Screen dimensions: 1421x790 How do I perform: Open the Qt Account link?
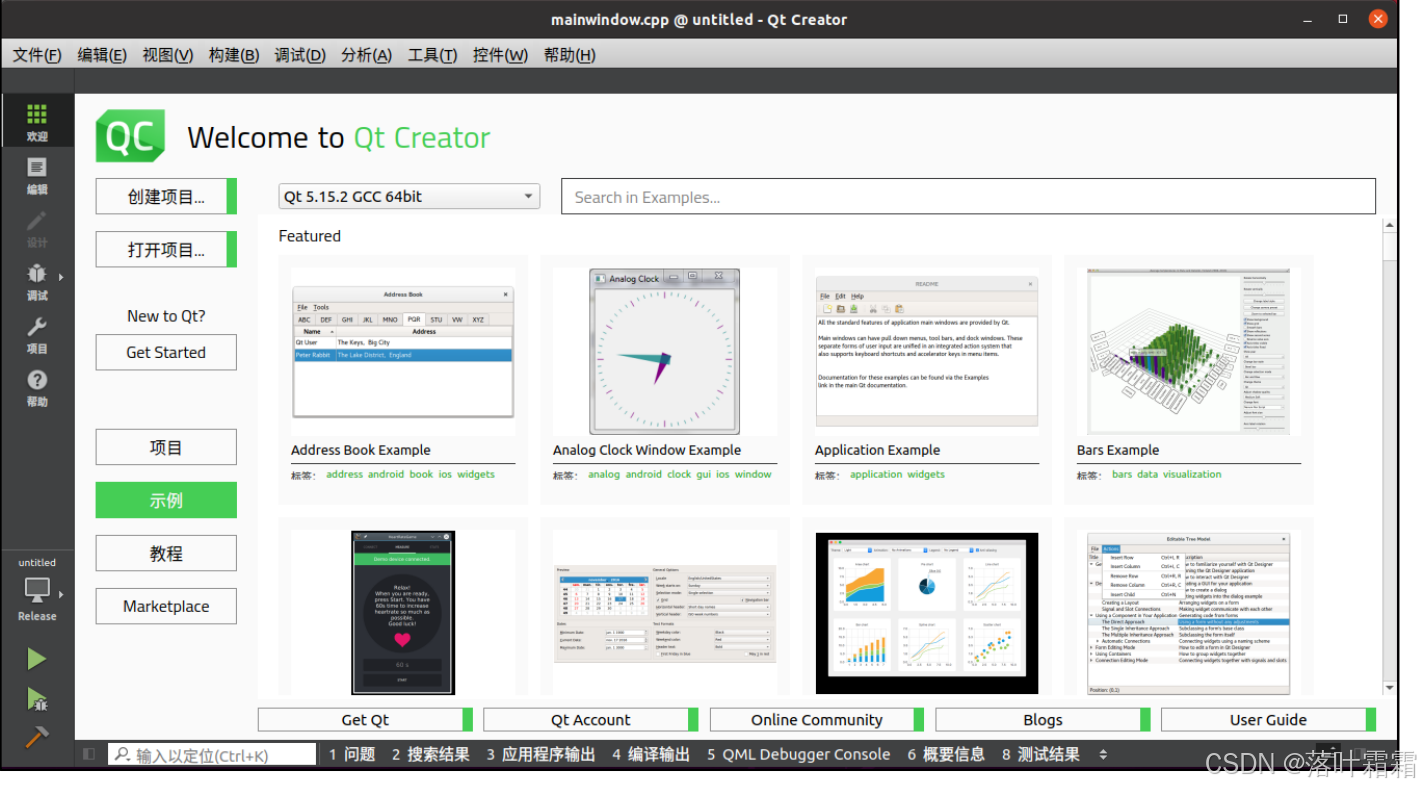pos(591,720)
